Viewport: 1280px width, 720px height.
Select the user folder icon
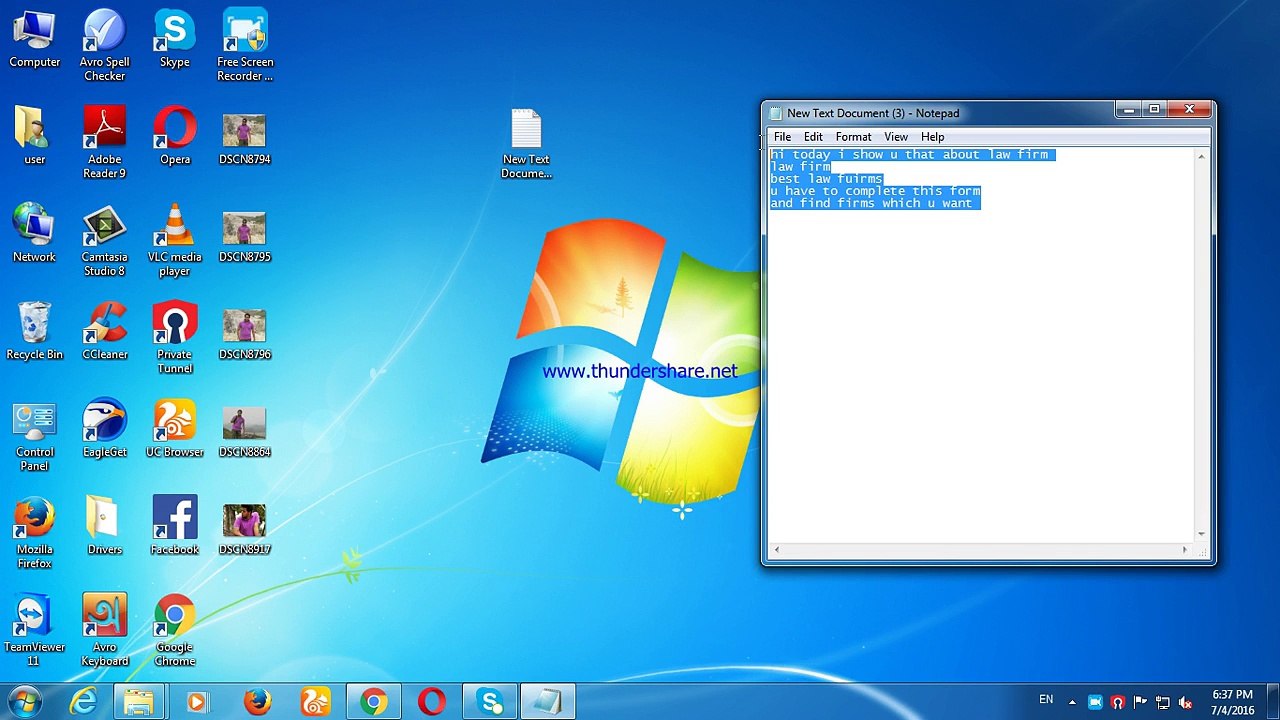click(x=35, y=137)
